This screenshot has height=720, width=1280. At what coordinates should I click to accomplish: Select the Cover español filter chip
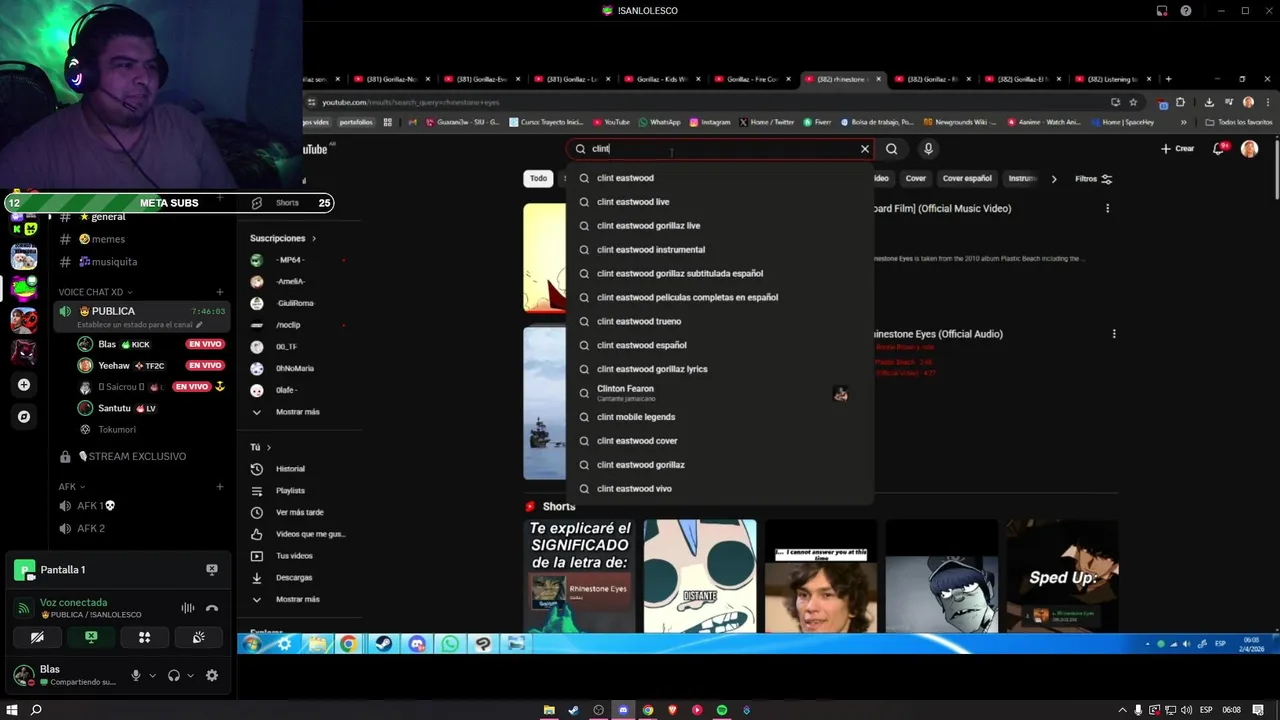click(x=967, y=179)
